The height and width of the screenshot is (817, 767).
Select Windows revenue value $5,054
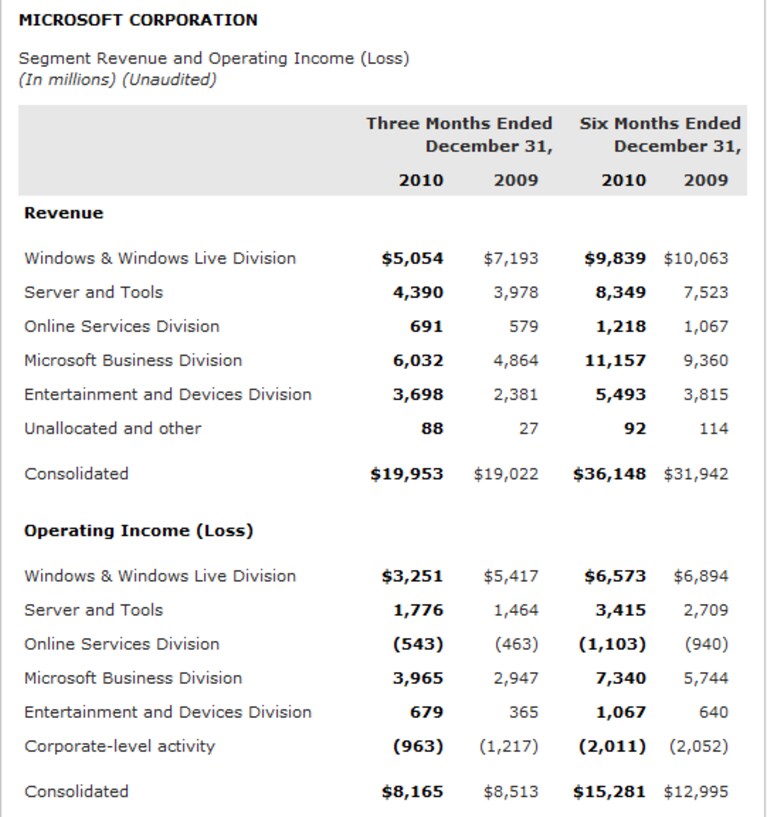tap(412, 258)
